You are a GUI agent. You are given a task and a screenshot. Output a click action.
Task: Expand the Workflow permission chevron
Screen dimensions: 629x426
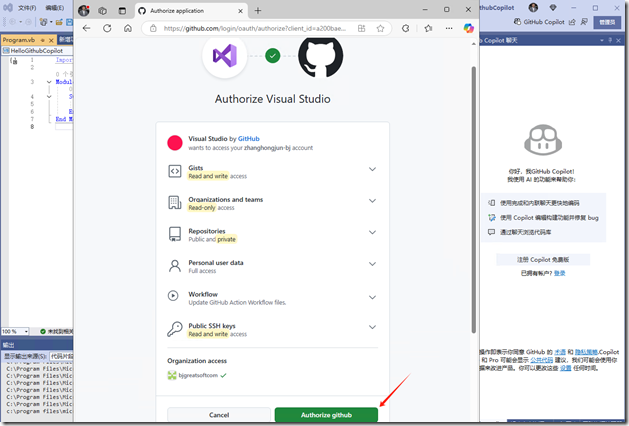(372, 297)
